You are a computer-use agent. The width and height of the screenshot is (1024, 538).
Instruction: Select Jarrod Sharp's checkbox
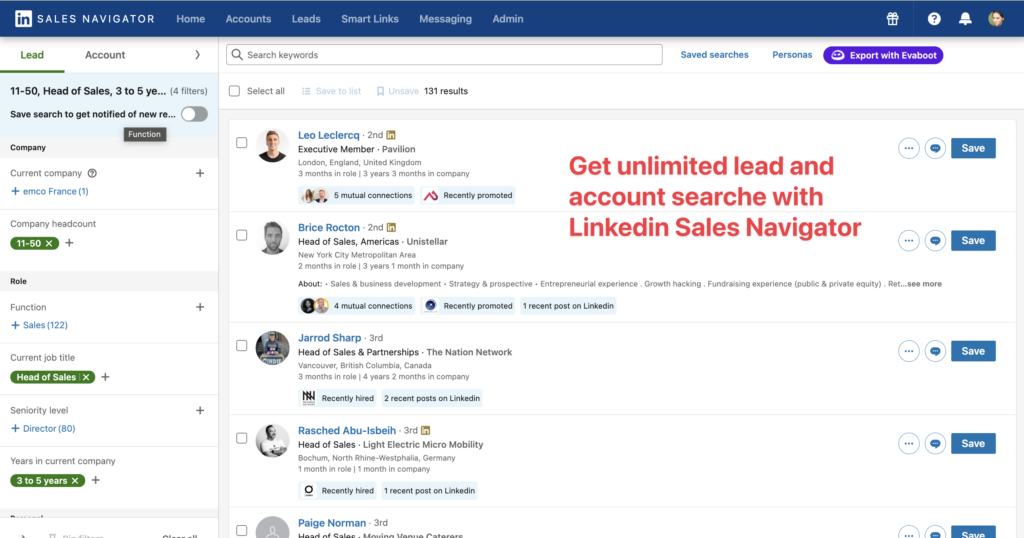tap(242, 345)
